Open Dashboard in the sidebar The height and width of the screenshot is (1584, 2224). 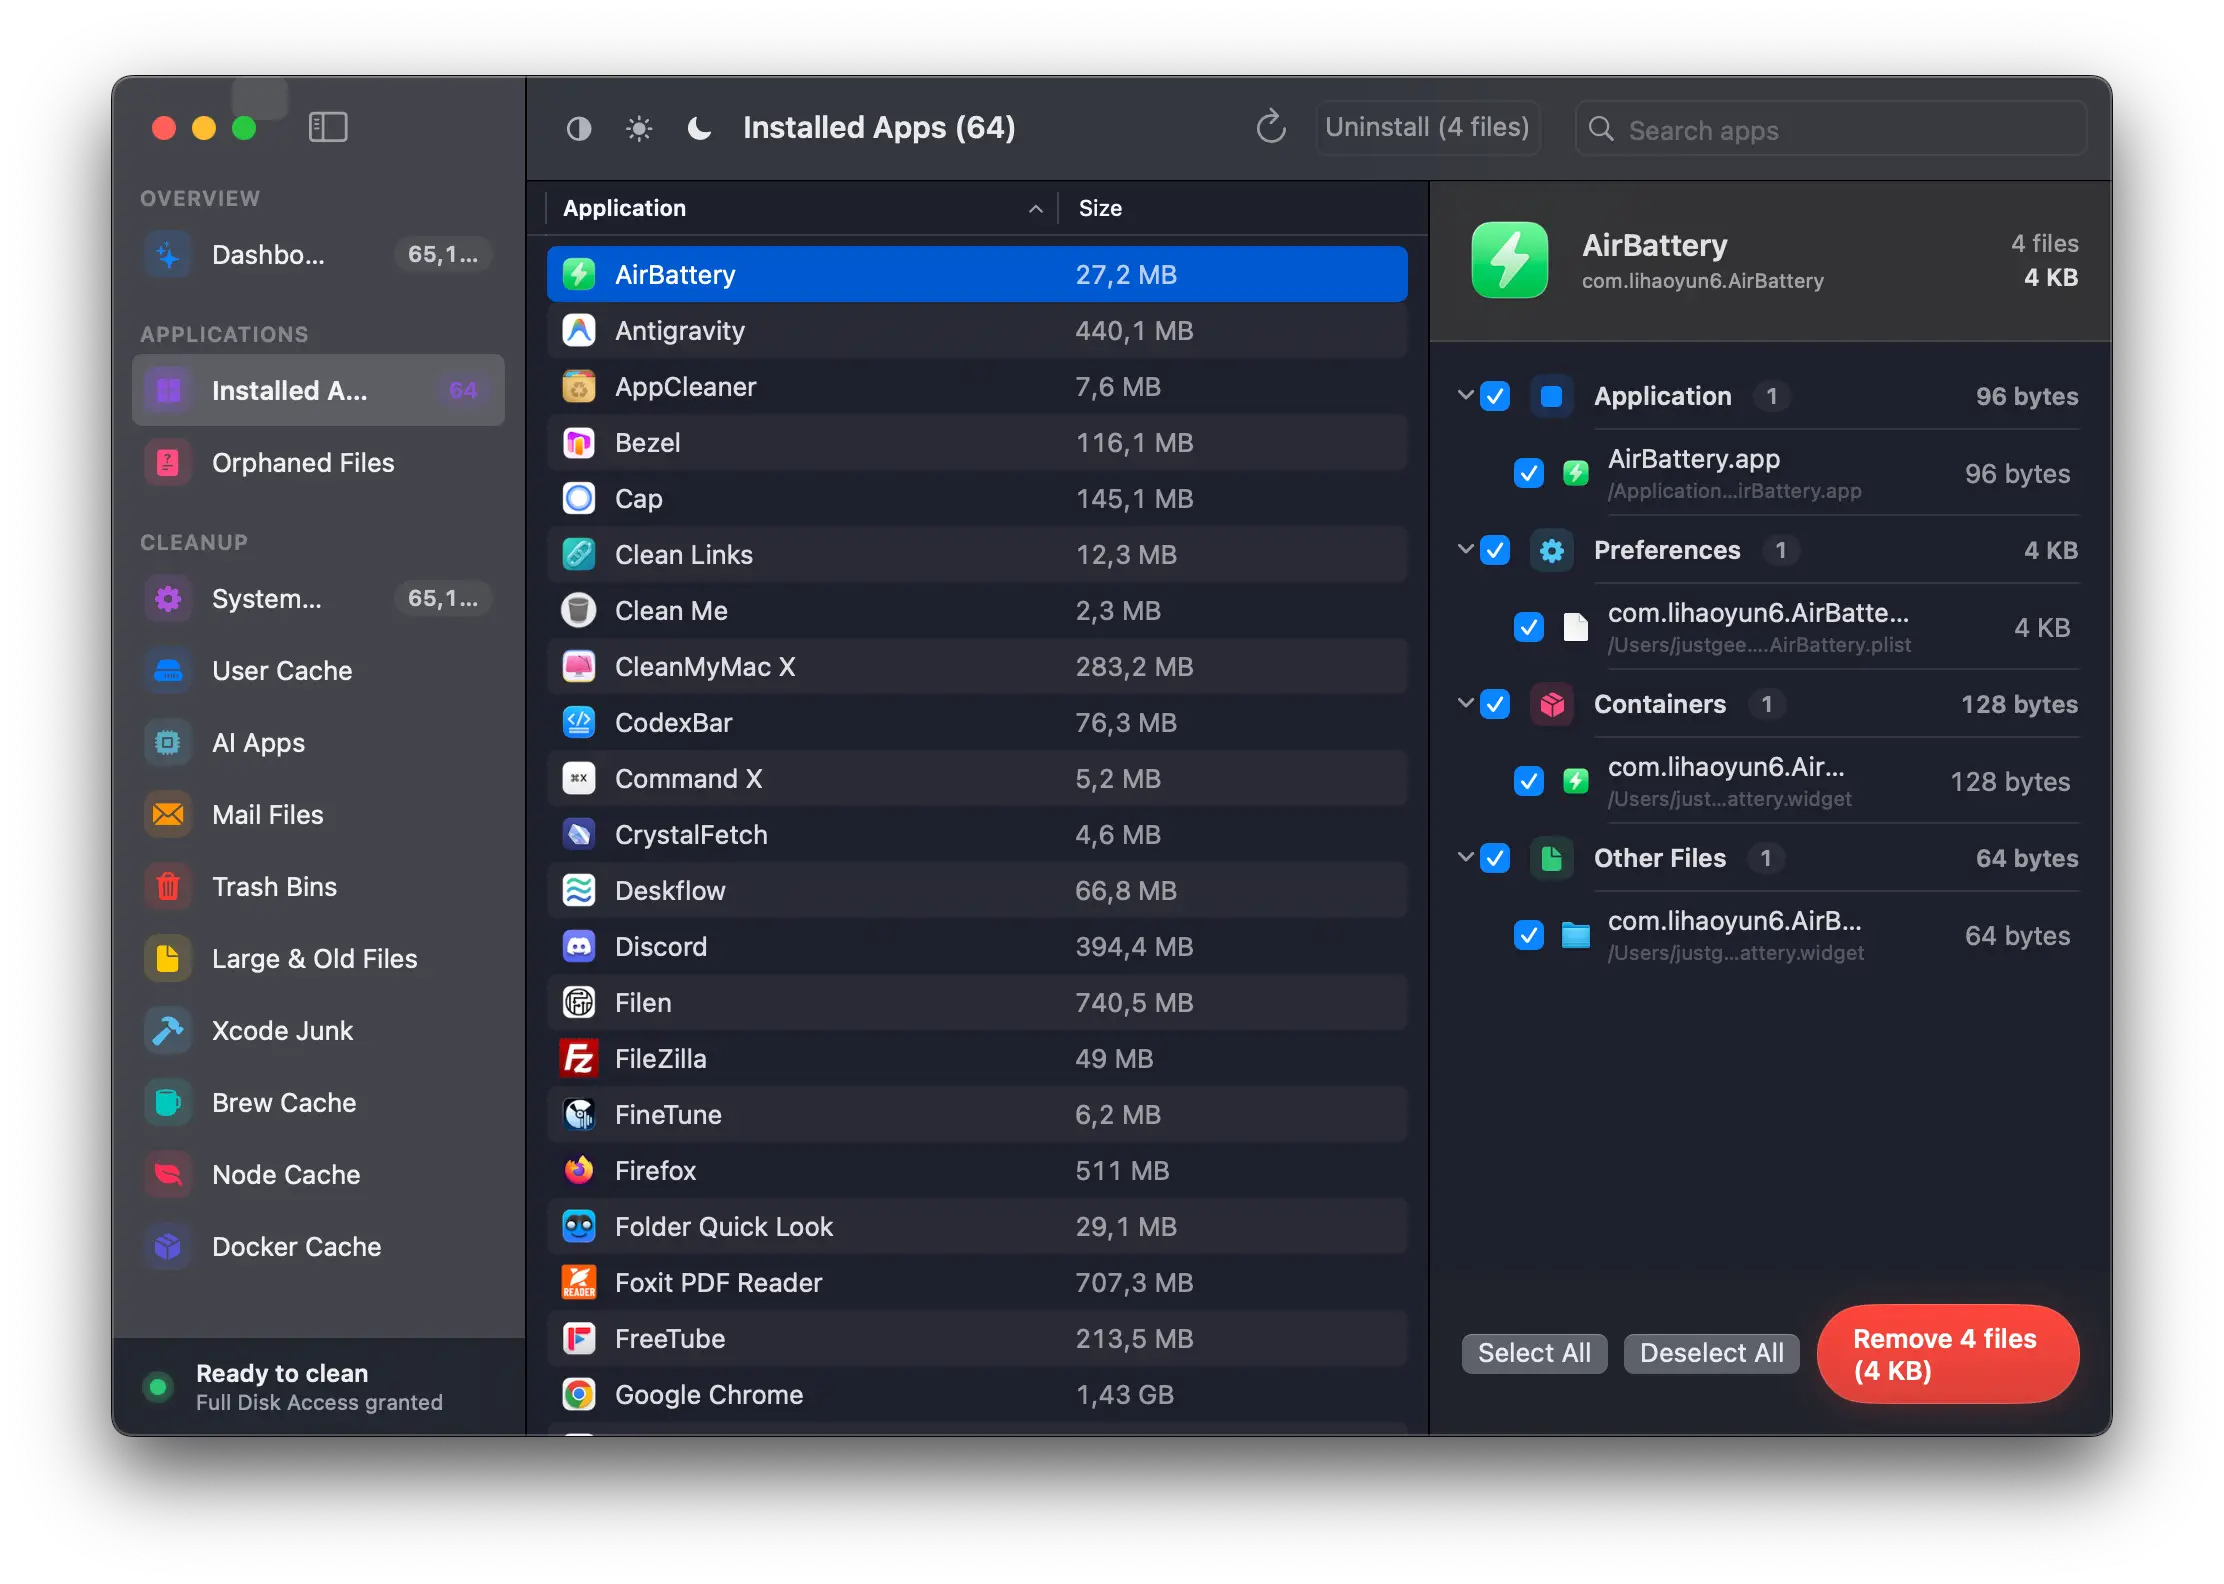318,255
